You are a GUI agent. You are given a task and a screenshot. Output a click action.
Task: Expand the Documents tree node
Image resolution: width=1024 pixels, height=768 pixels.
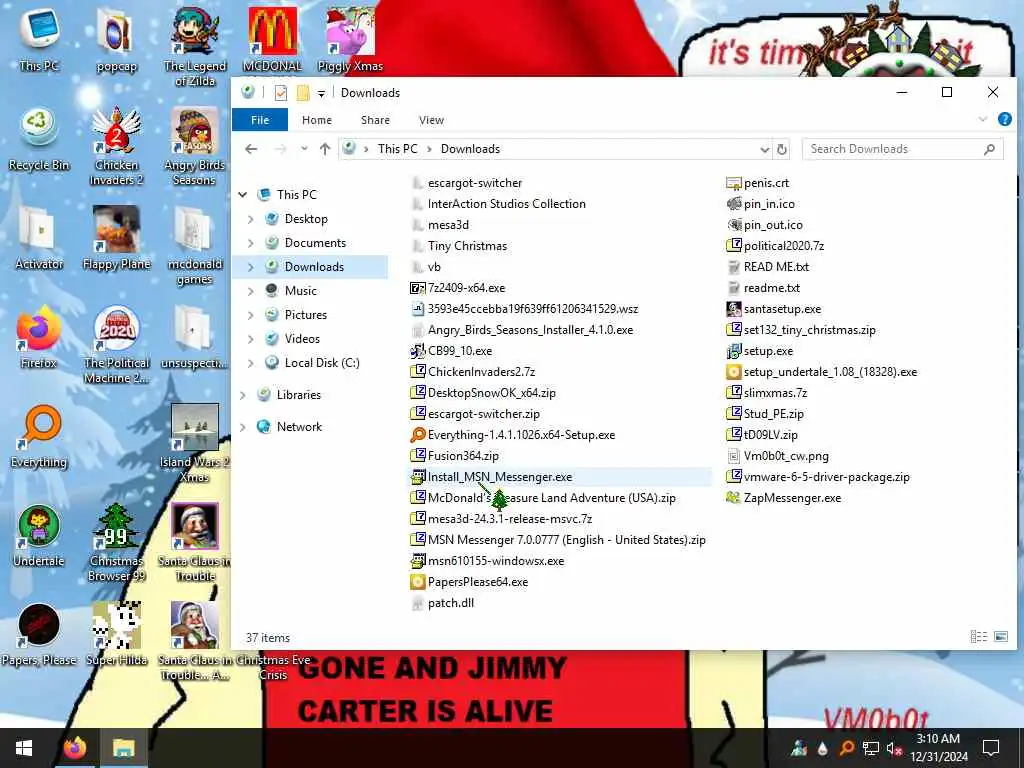click(251, 243)
